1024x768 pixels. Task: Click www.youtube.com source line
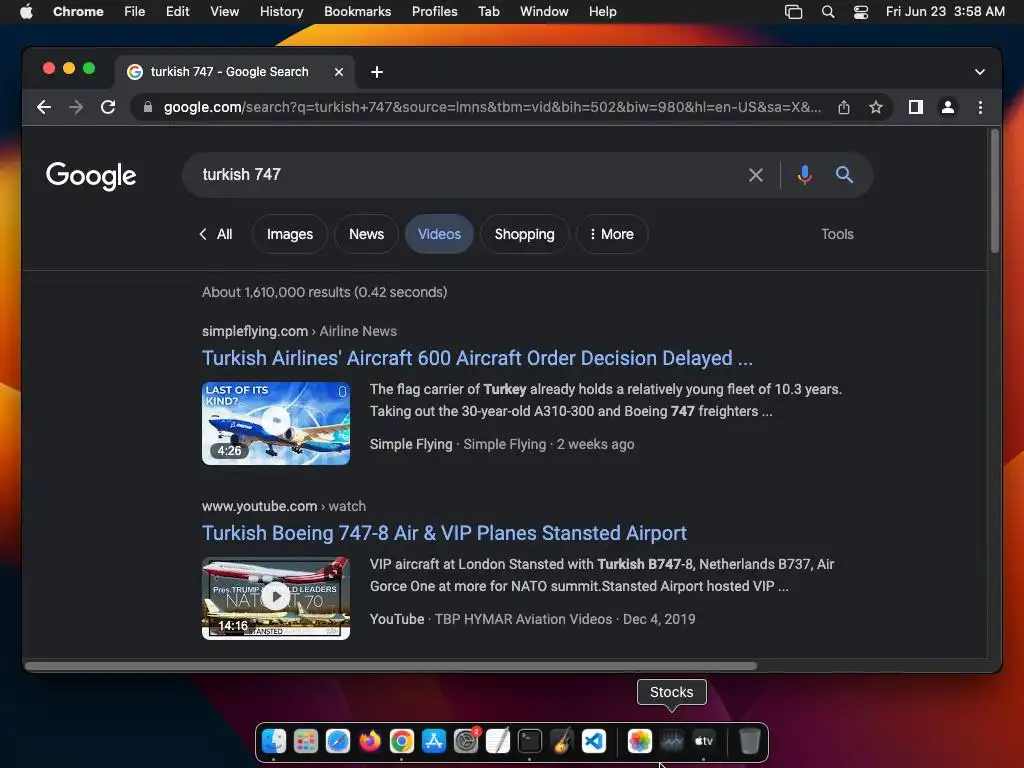[283, 506]
